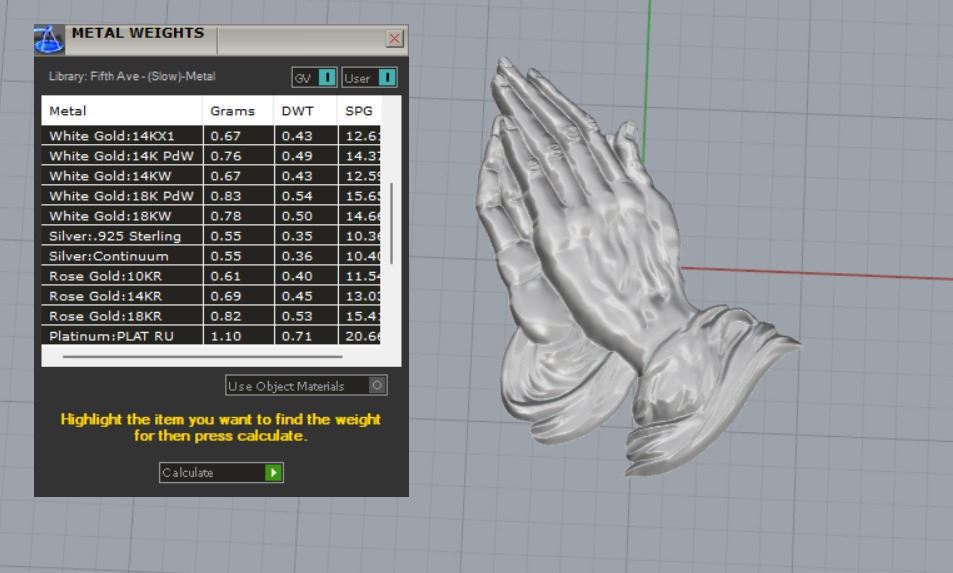Viewport: 953px width, 573px height.
Task: Click the Library: Fifth Ave - (Slow)-Metal label
Action: click(x=132, y=77)
